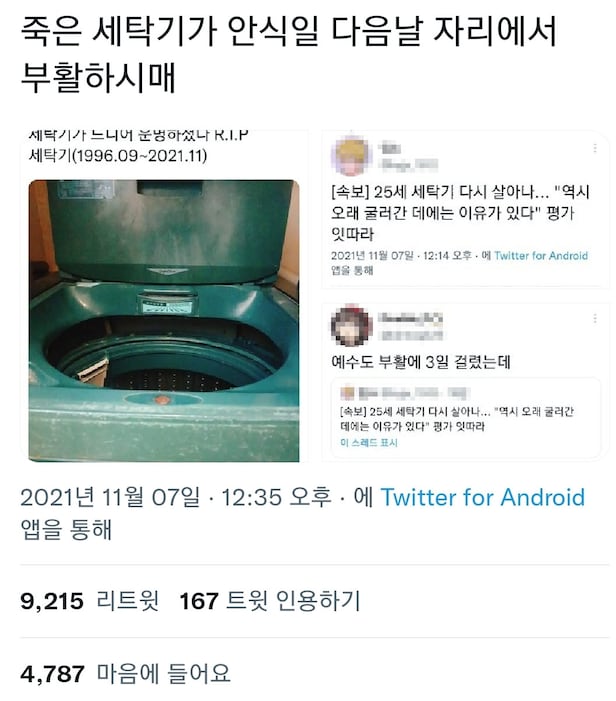Click the small Twitter for Android link in 속보 tweet
This screenshot has width=616, height=701.
(x=541, y=256)
